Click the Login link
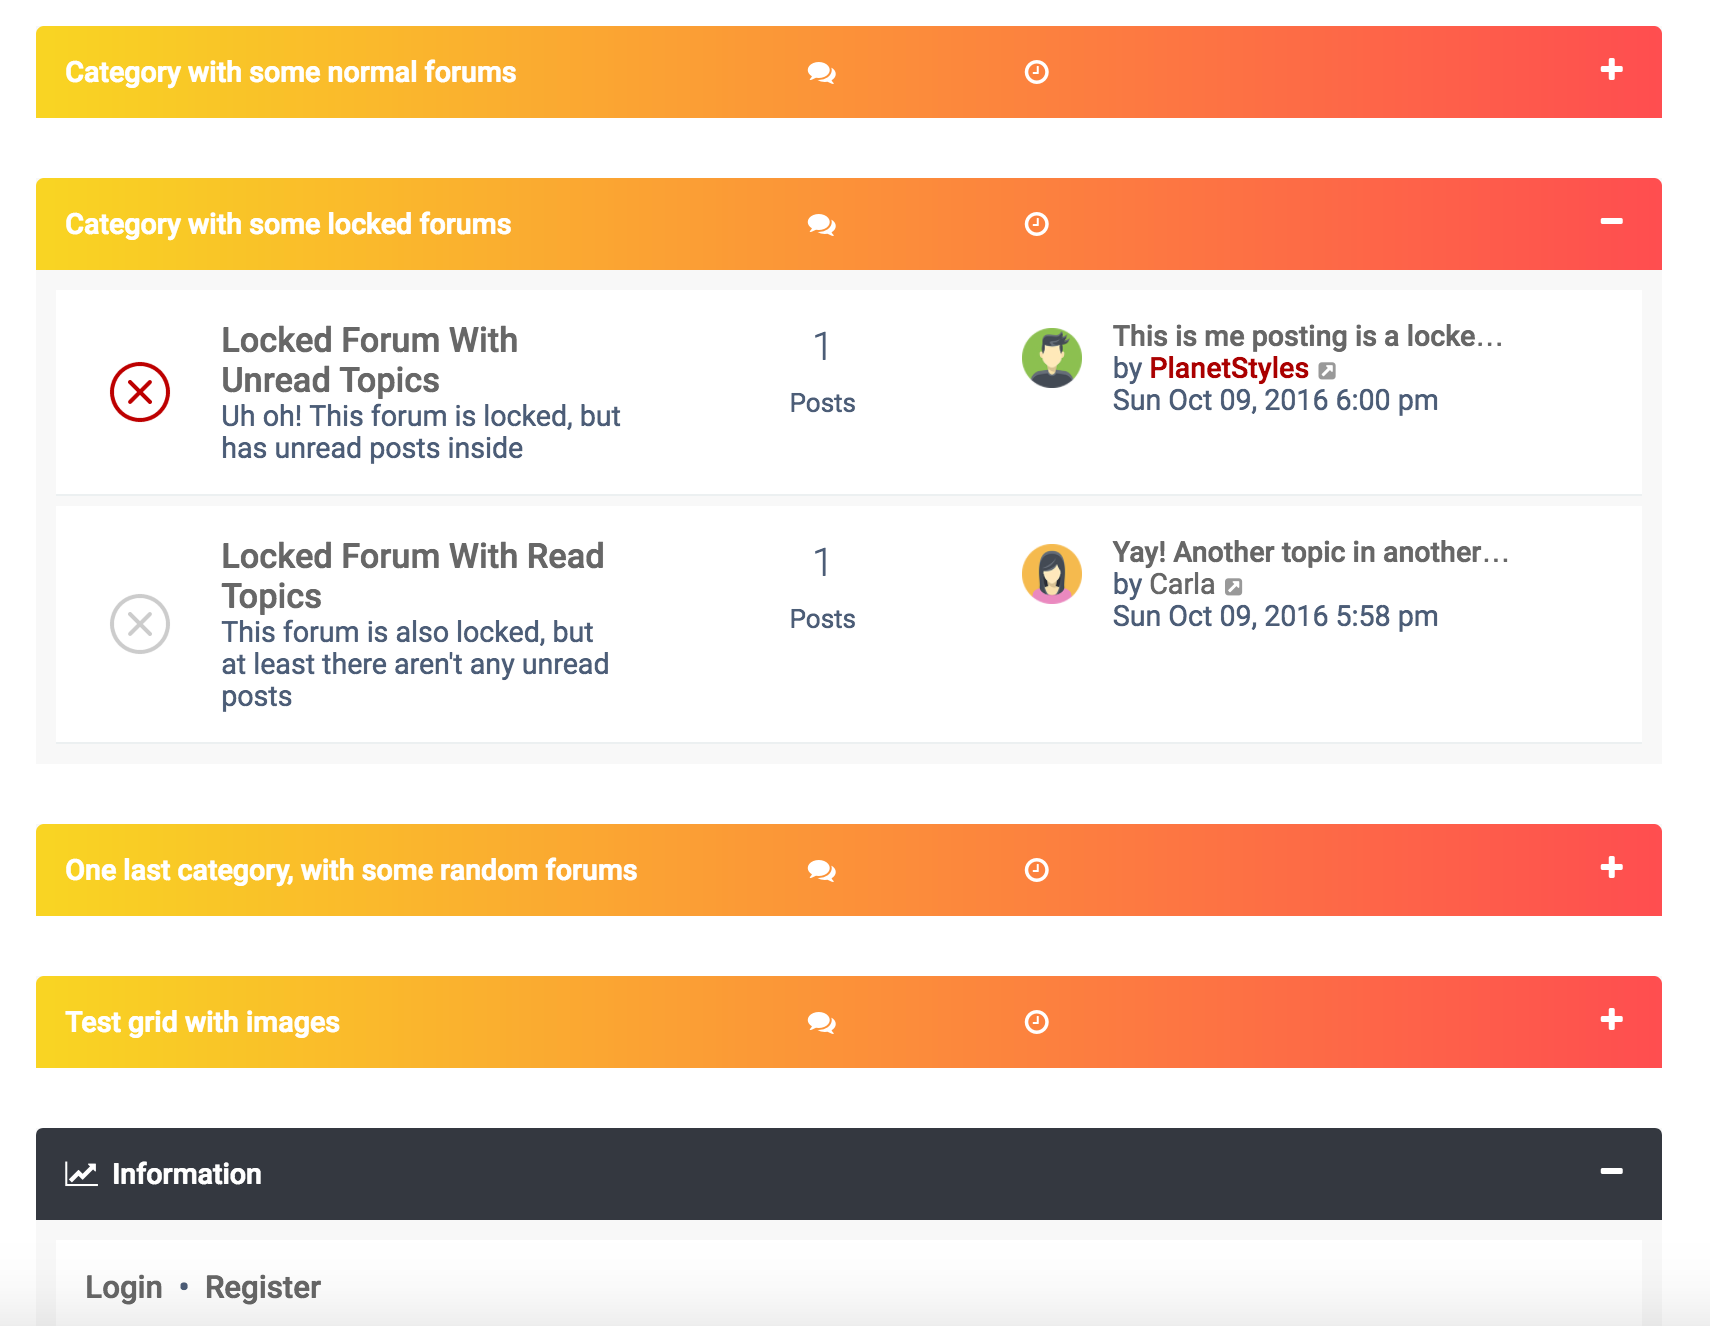Screen dimensions: 1710x1326 (124, 1287)
